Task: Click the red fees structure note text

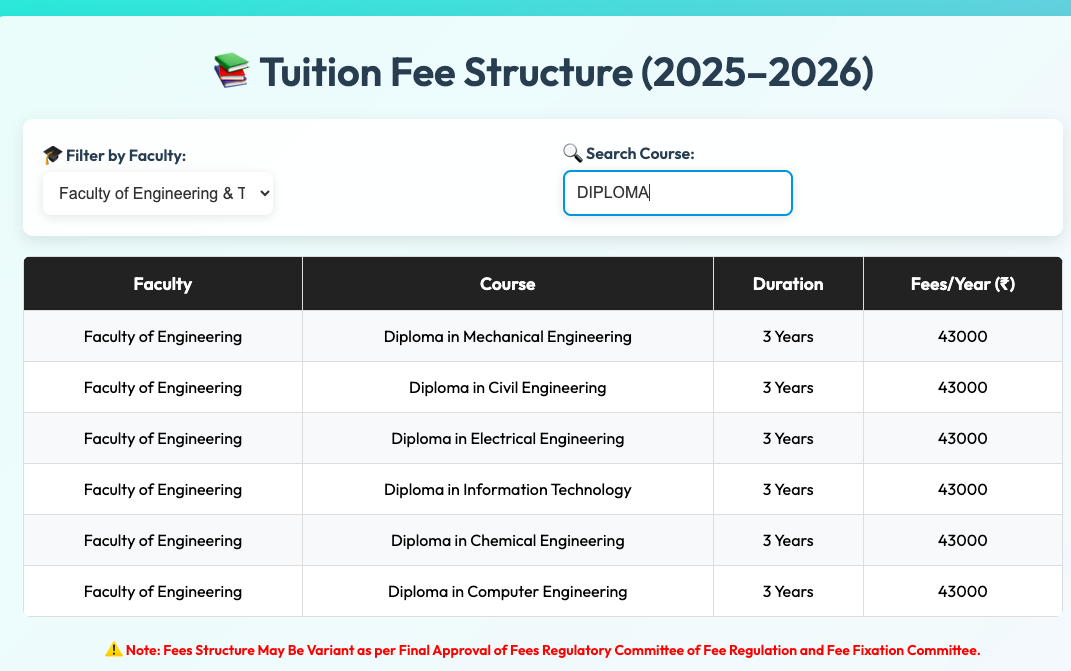Action: point(553,650)
